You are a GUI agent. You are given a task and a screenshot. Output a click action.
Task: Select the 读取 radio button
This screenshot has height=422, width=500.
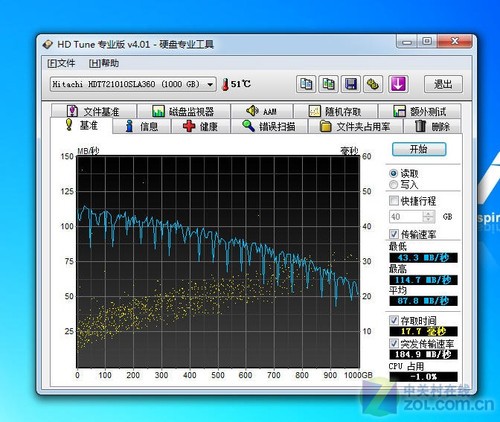[394, 173]
